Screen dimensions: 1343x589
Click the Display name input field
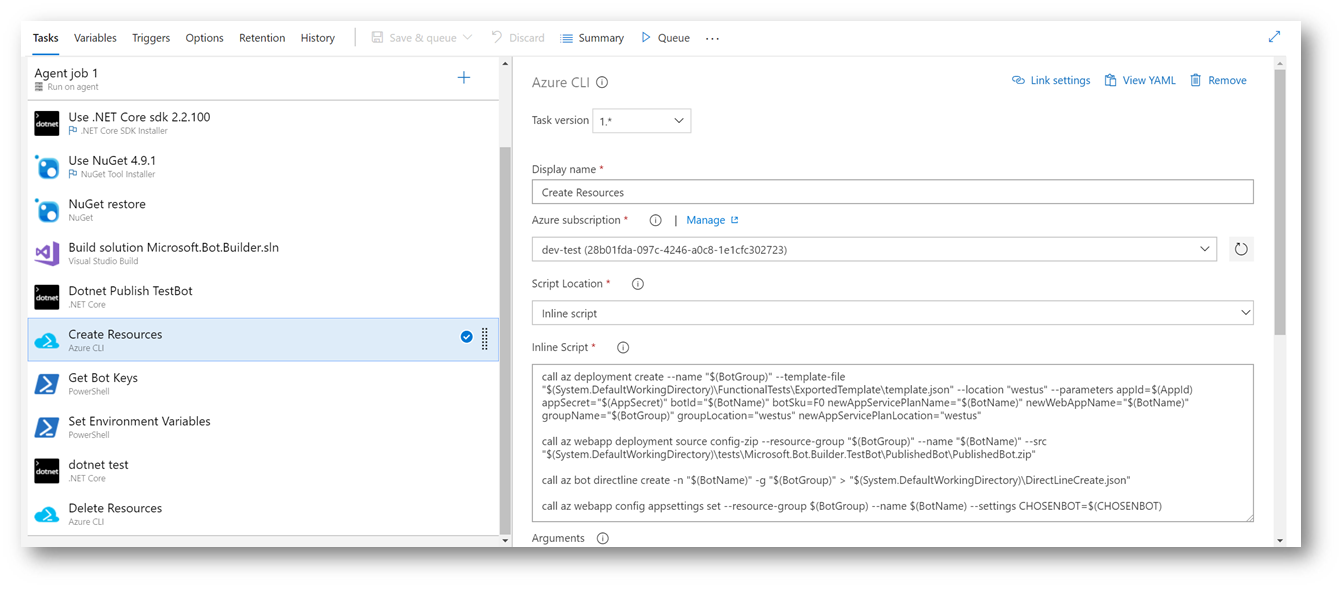[x=892, y=192]
